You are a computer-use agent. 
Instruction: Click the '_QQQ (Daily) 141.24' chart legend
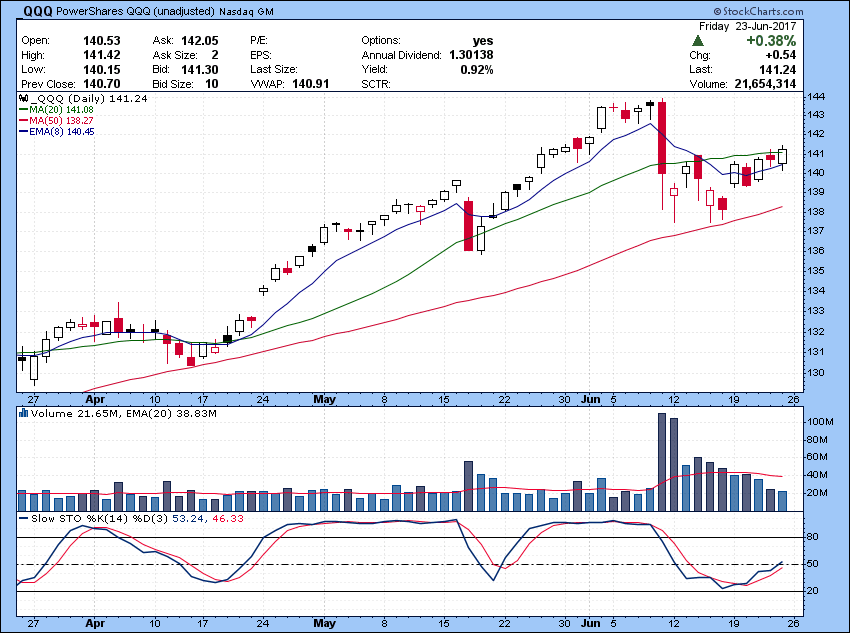(89, 99)
